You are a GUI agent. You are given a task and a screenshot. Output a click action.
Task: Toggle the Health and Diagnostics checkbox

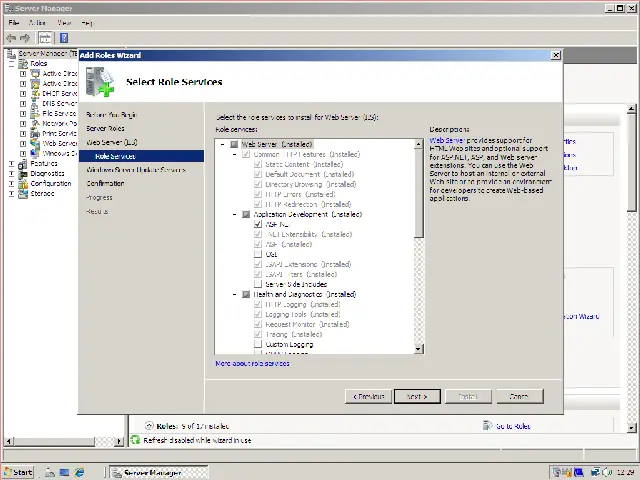coord(246,294)
